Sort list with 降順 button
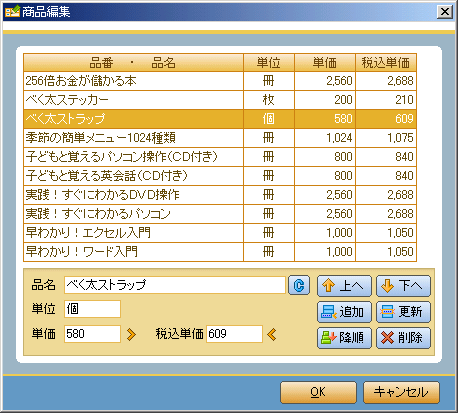 coord(344,338)
